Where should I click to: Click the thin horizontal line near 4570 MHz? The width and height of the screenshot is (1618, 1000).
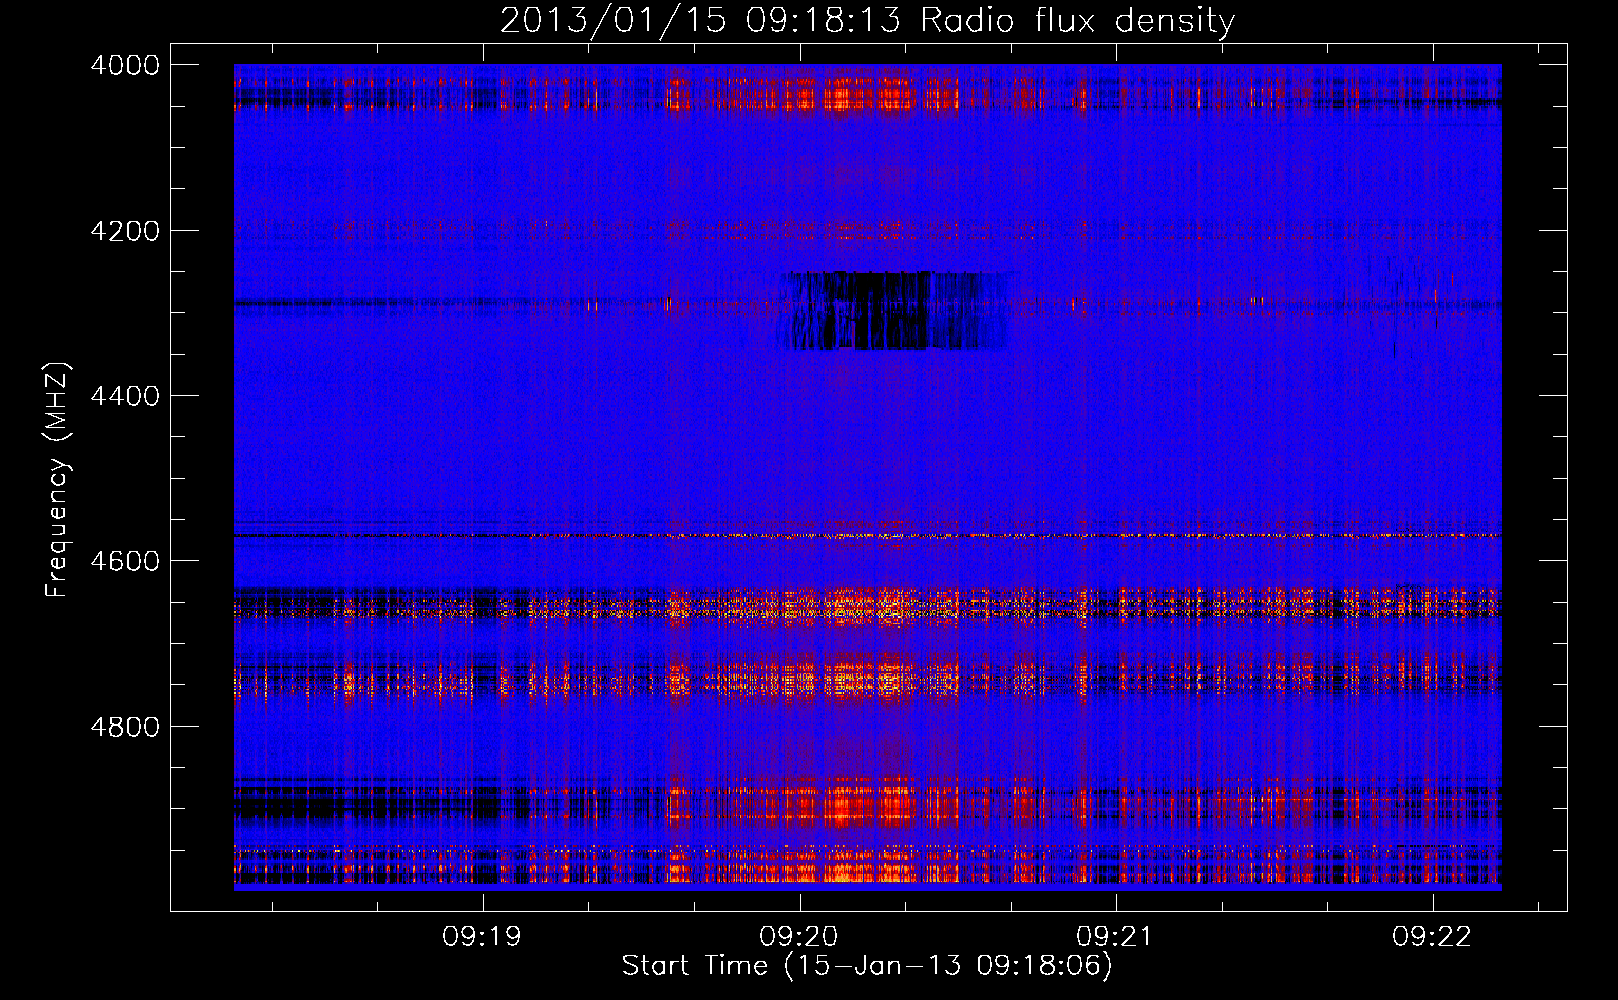867,536
